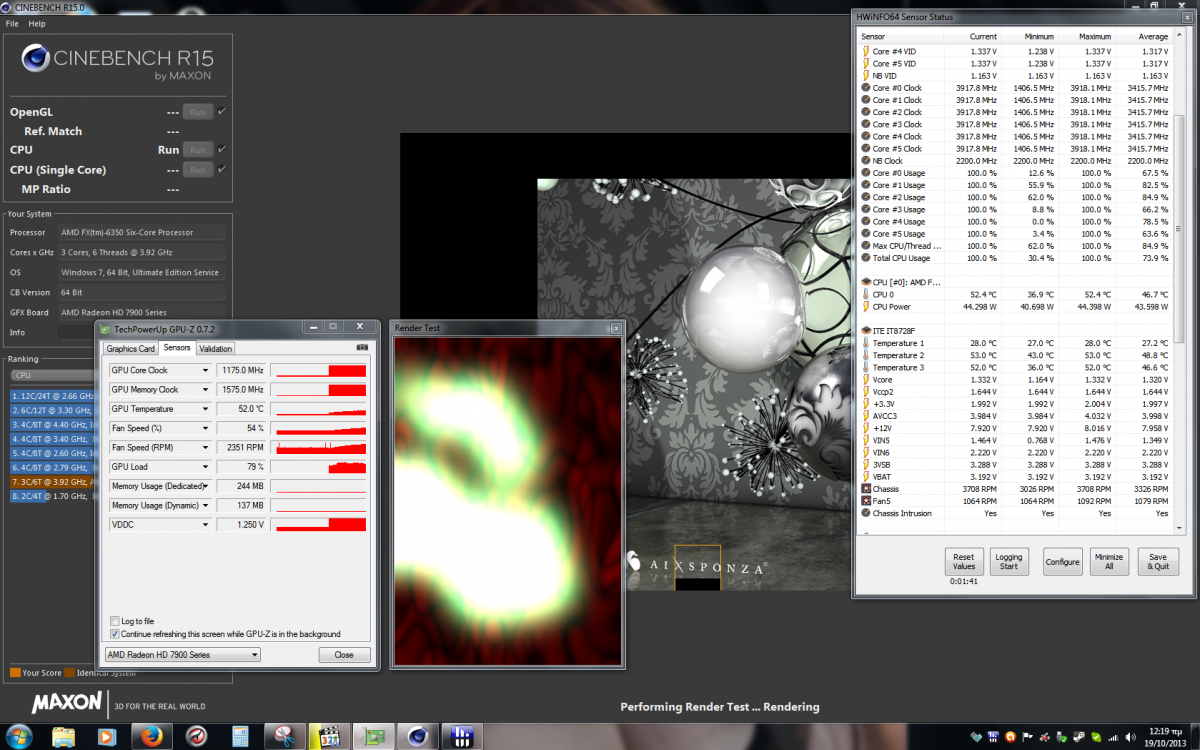Open Media Player Classic taskbar icon
This screenshot has height=750, width=1200.
(328, 736)
